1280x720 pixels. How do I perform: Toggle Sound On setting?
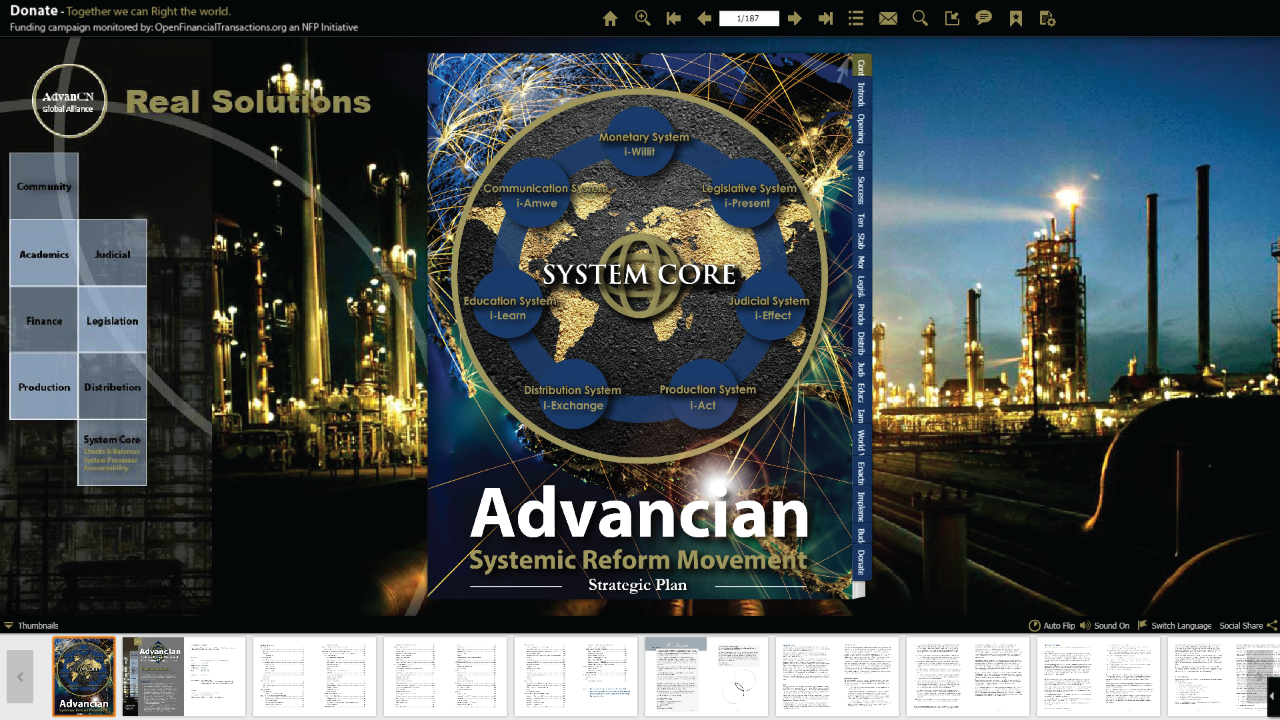(x=1105, y=626)
